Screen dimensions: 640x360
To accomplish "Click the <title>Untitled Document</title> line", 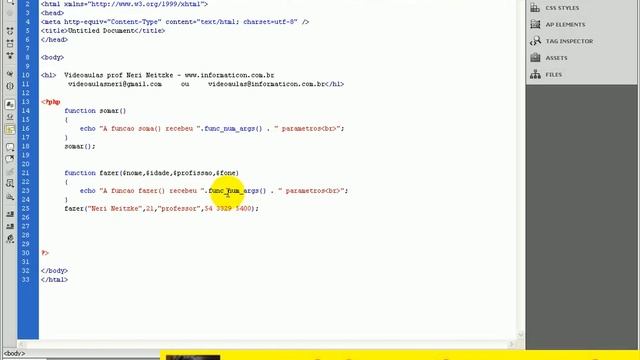I will click(103, 31).
